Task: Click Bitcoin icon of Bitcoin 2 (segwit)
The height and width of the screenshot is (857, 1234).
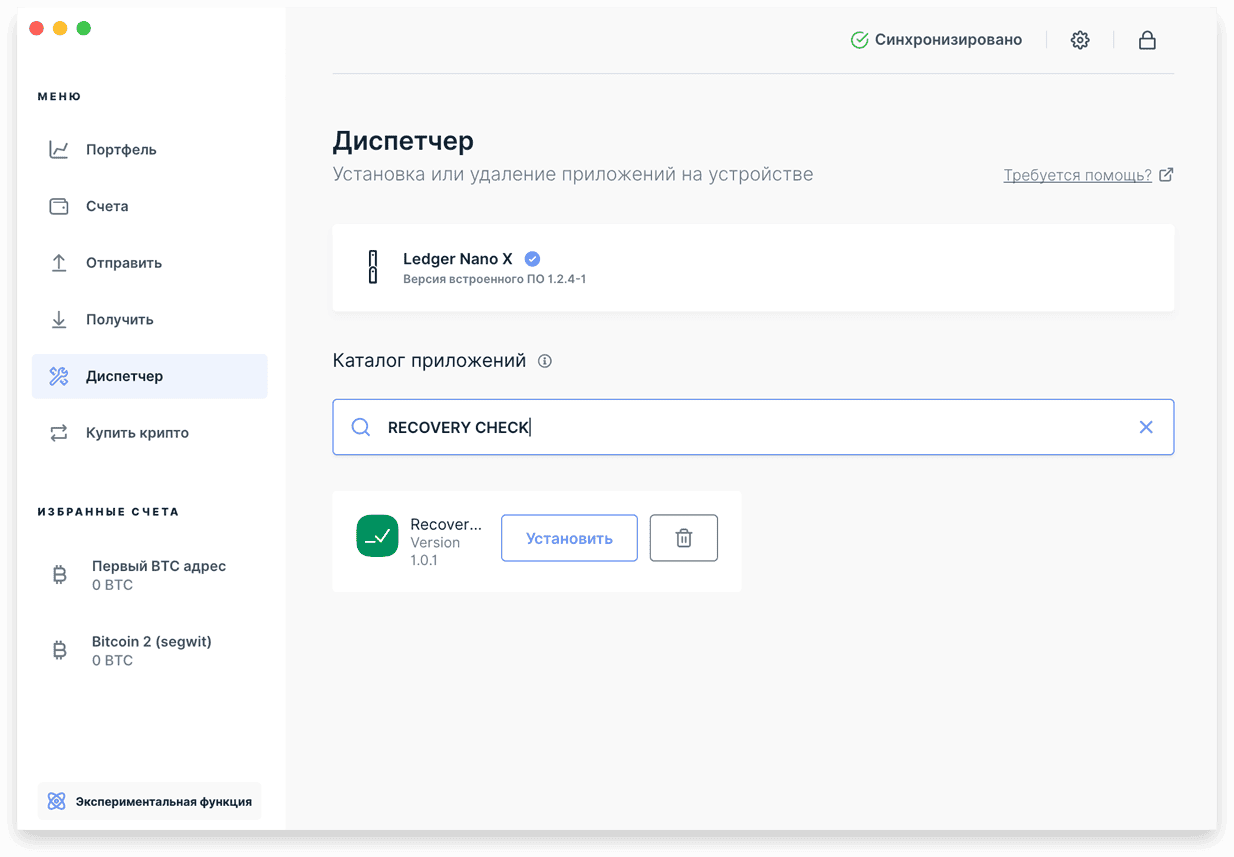Action: pos(59,651)
